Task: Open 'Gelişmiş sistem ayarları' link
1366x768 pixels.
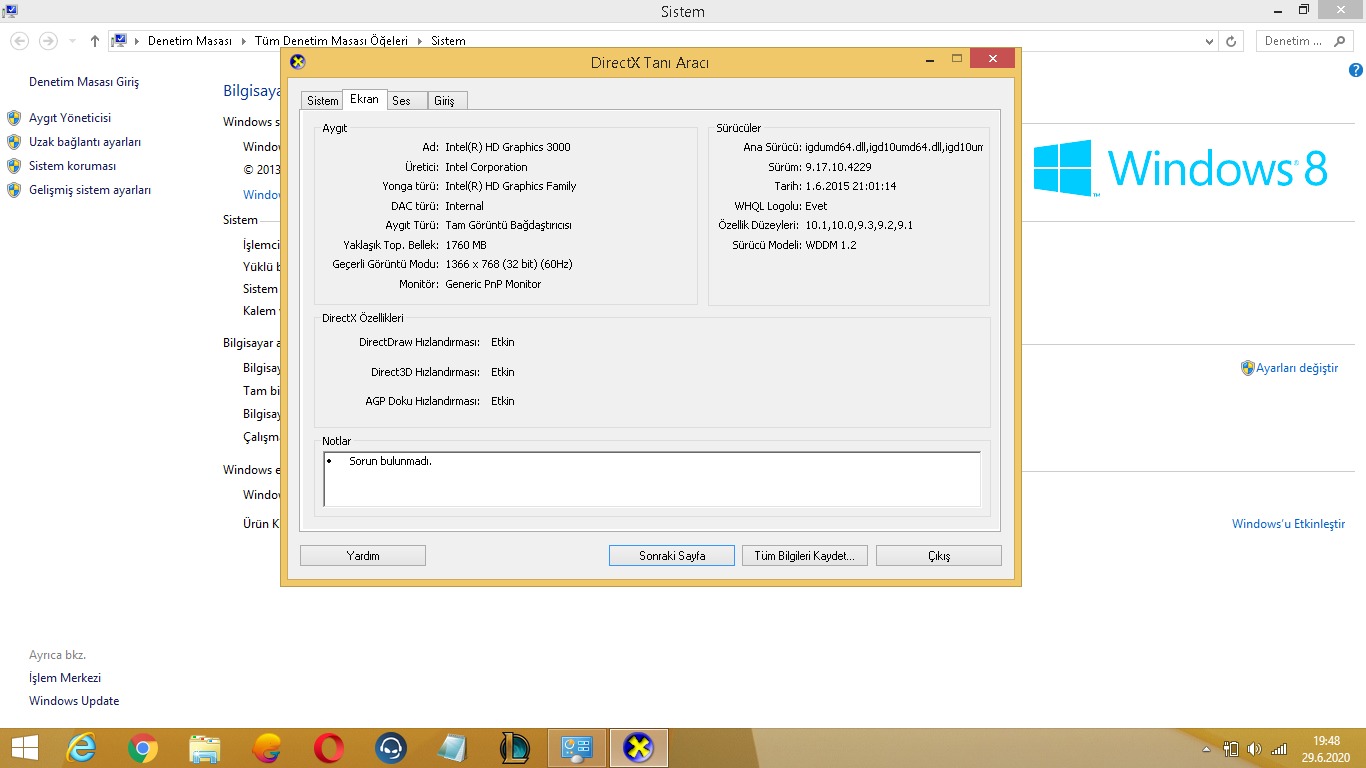Action: pyautogui.click(x=90, y=190)
